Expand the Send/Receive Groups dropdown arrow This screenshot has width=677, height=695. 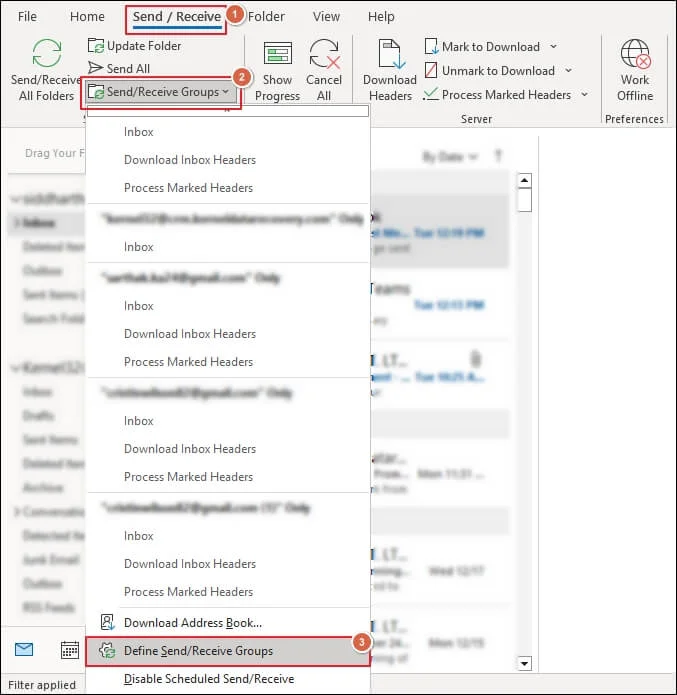coord(226,91)
